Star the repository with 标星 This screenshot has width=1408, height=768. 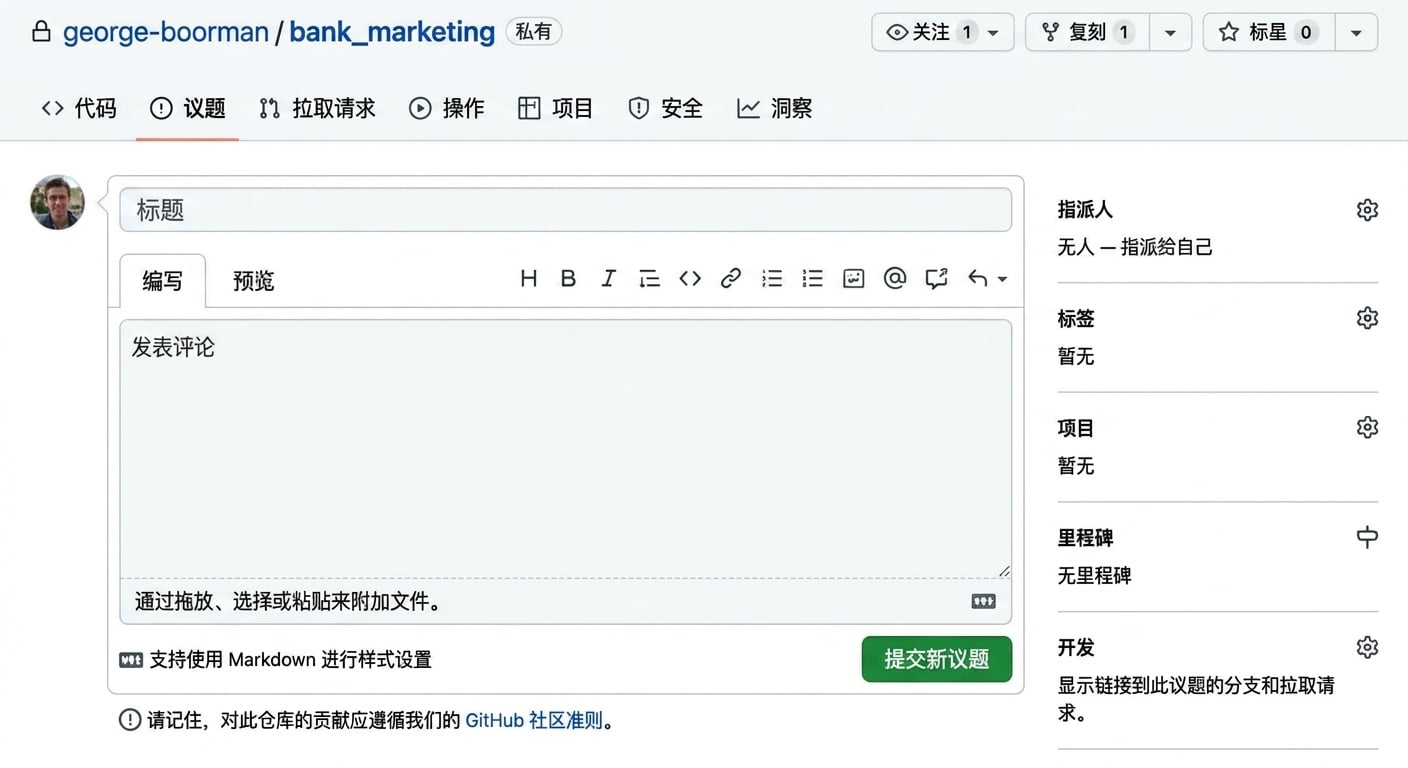1268,32
